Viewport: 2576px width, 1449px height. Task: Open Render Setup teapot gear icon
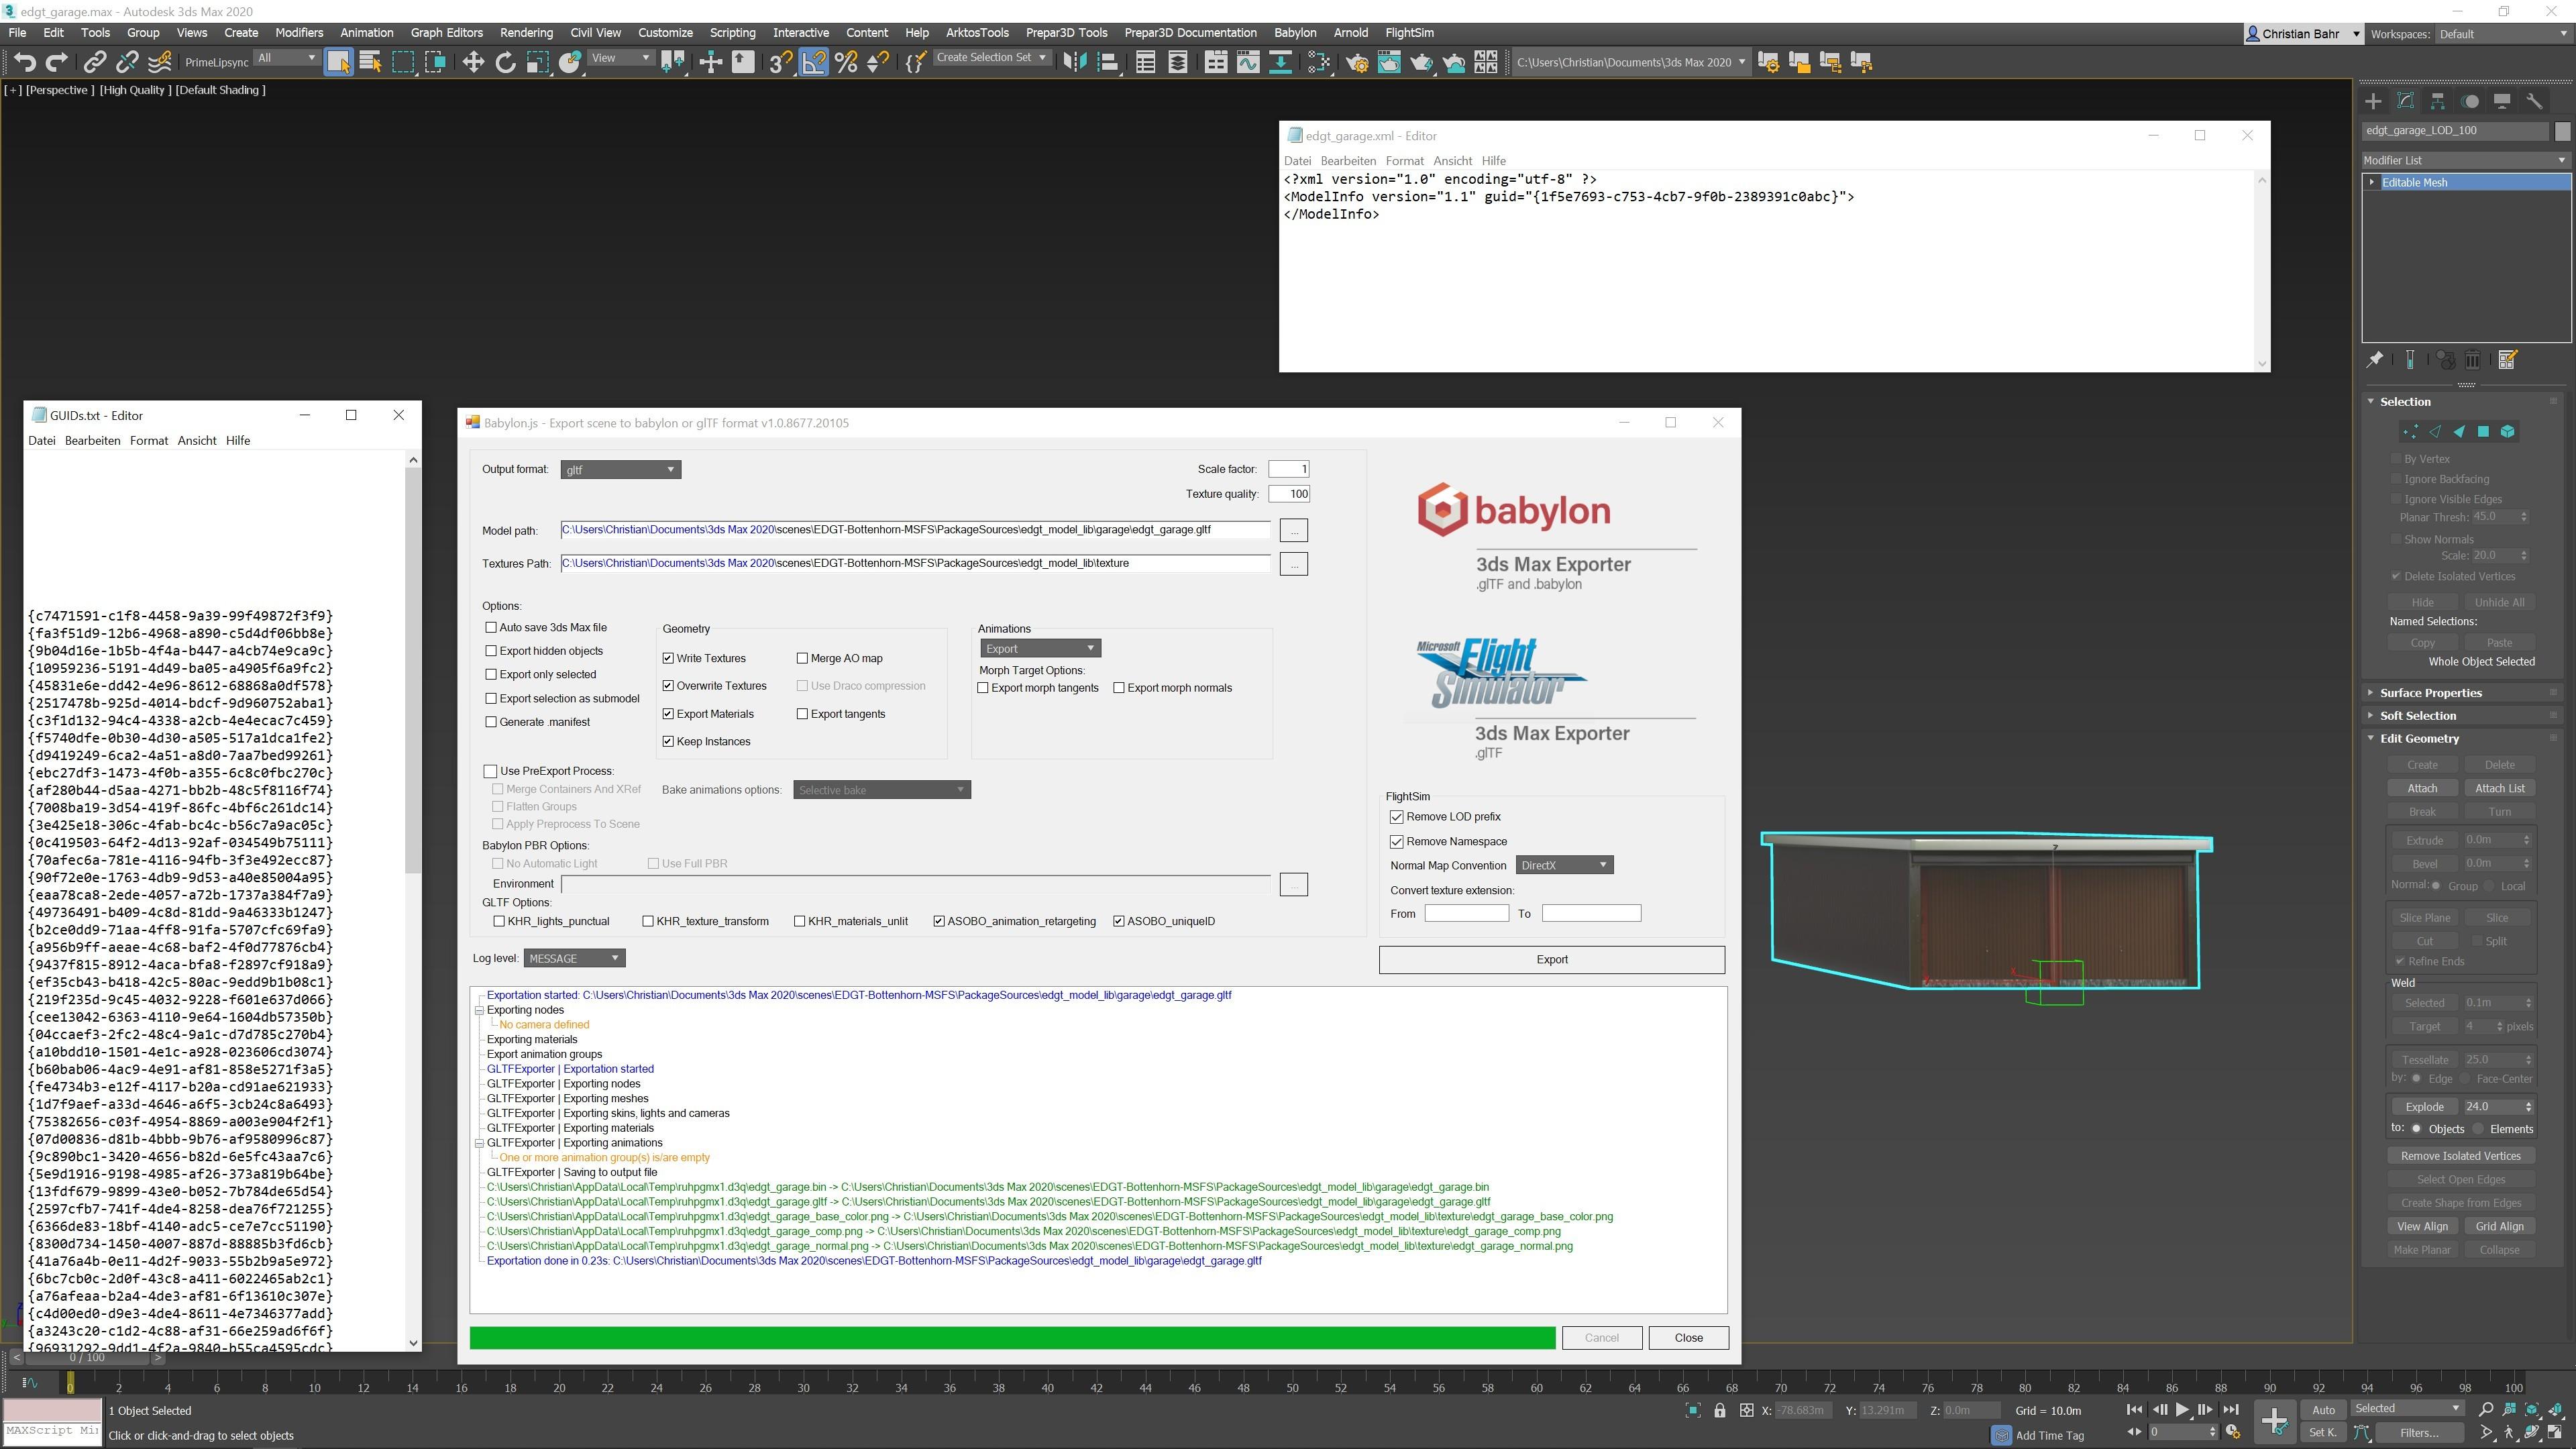coord(1357,62)
